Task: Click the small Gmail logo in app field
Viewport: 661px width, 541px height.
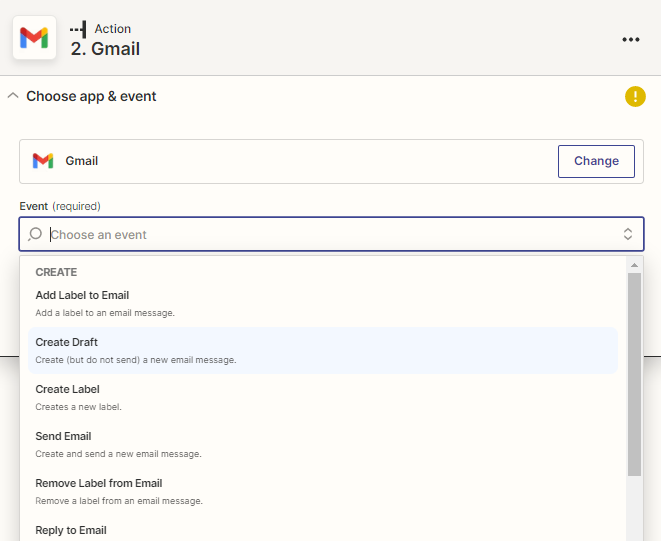Action: coord(43,161)
